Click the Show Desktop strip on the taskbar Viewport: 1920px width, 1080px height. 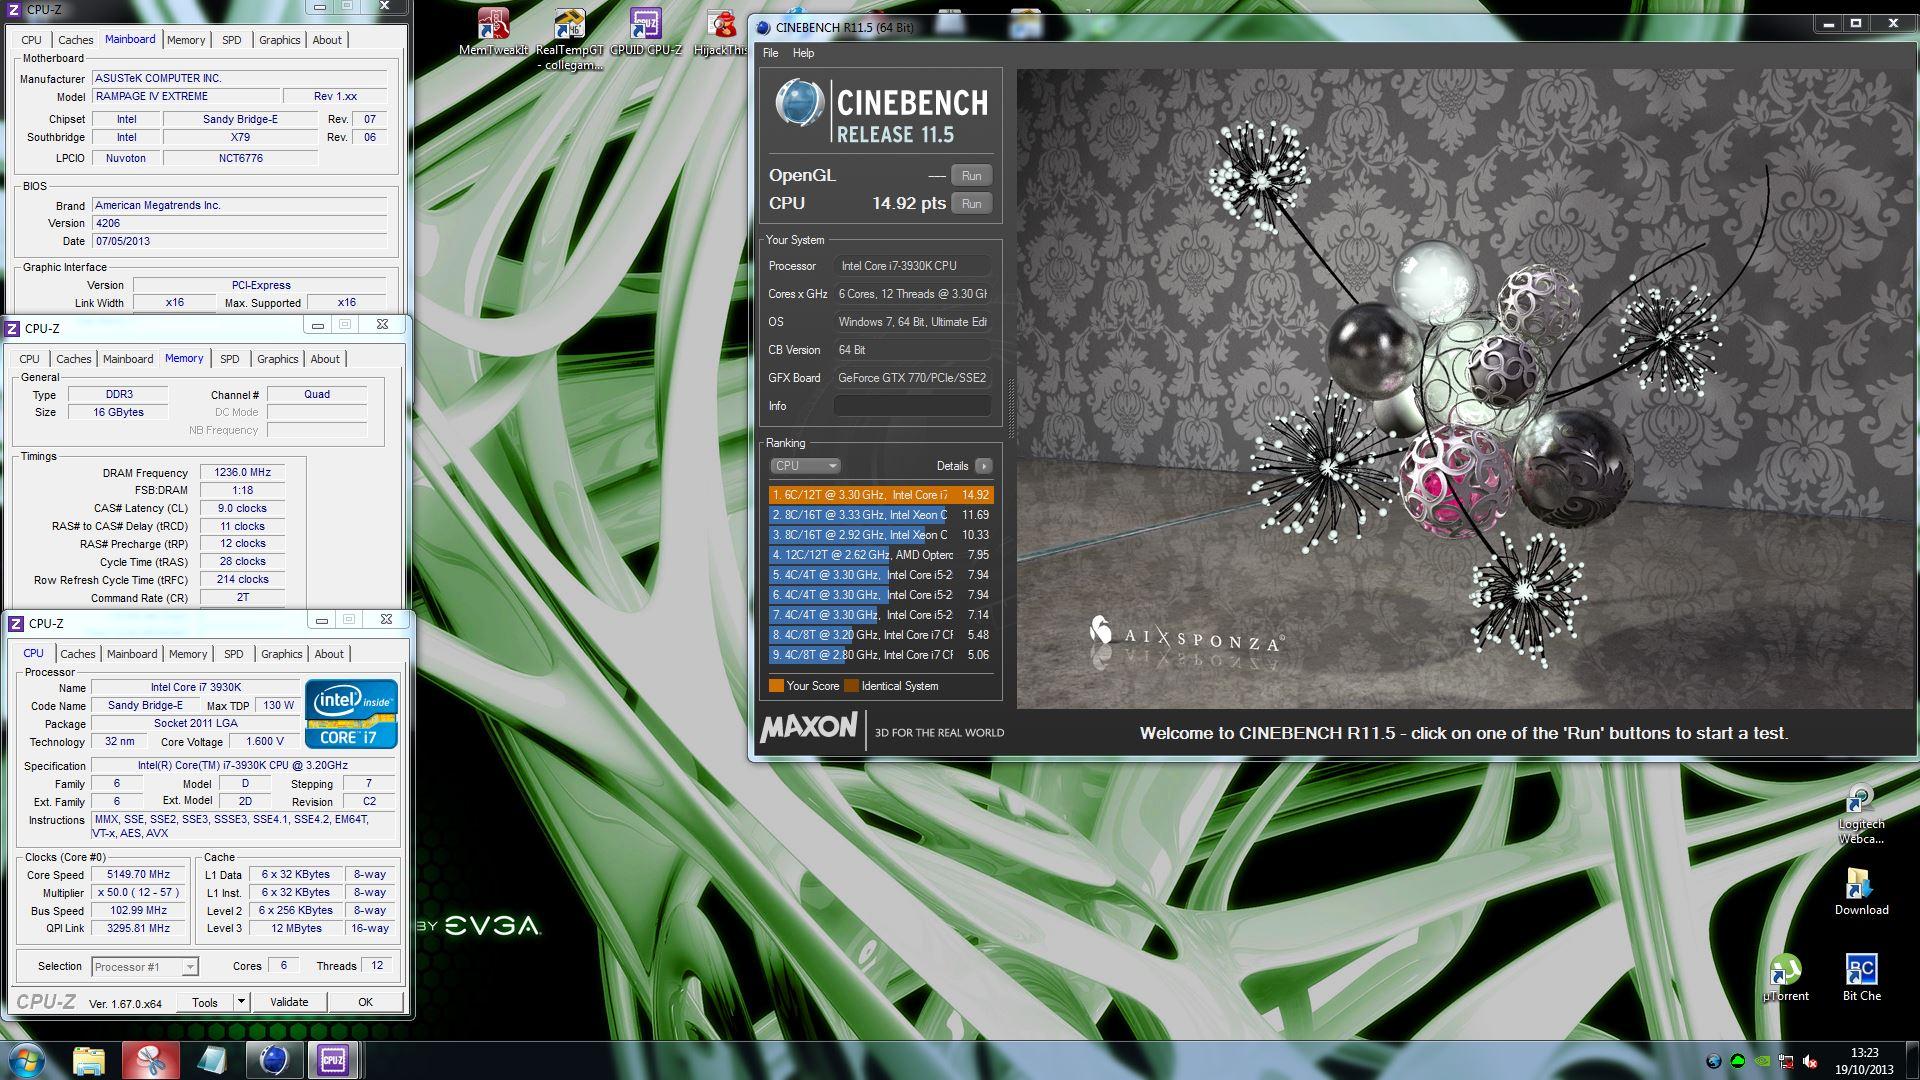[x=1912, y=1060]
